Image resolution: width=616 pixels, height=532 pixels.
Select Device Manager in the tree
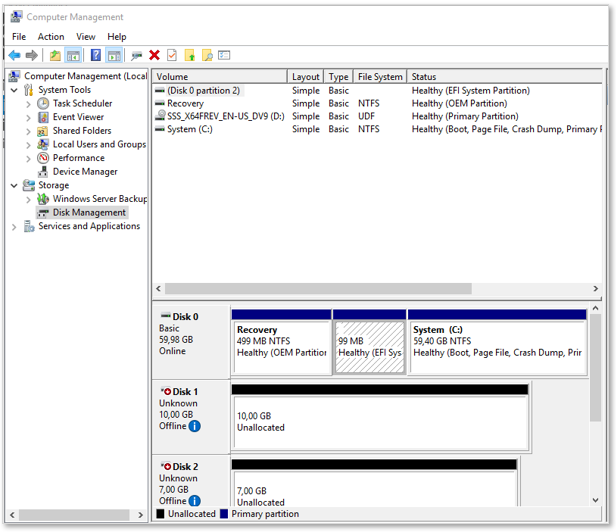[85, 172]
